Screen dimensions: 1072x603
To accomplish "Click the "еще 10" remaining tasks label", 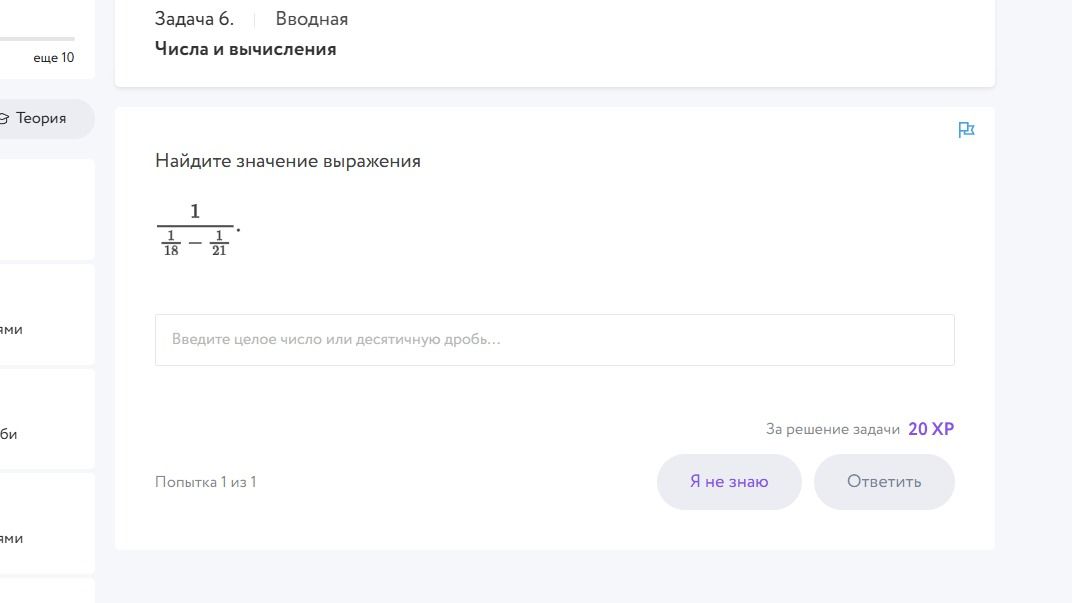I will coord(53,58).
